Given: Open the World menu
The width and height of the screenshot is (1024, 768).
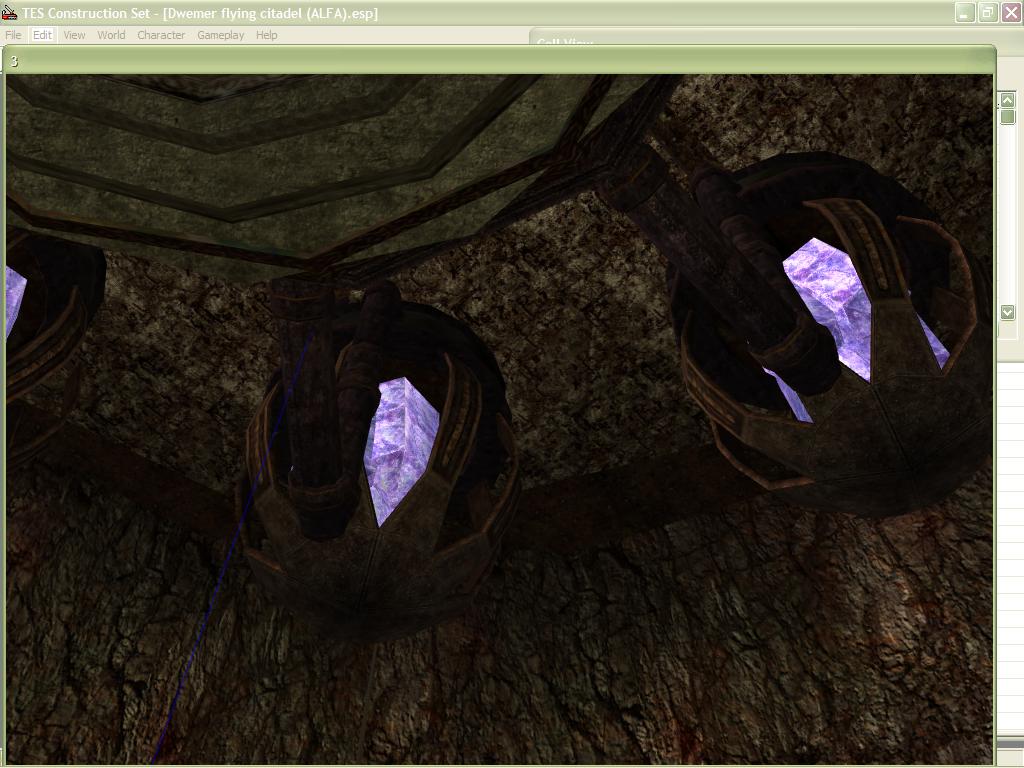Looking at the screenshot, I should coord(111,35).
